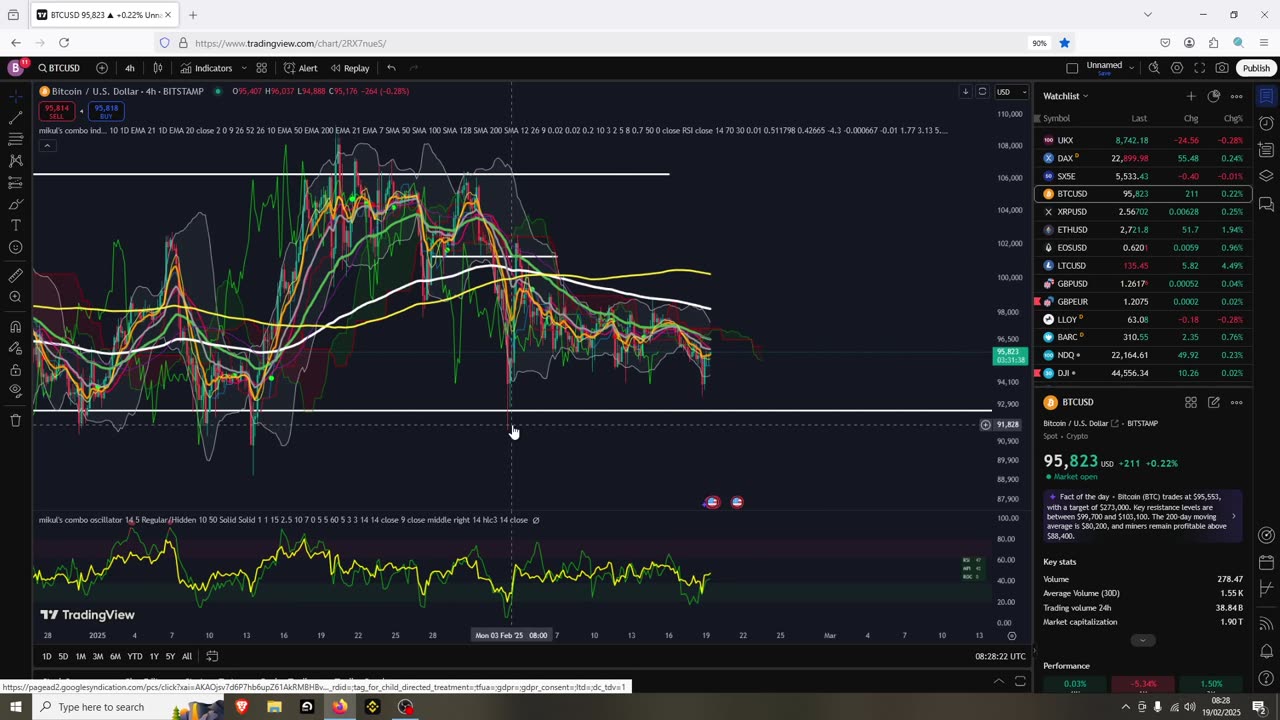The height and width of the screenshot is (720, 1280).
Task: Open watchlist more options menu
Action: click(x=1236, y=96)
